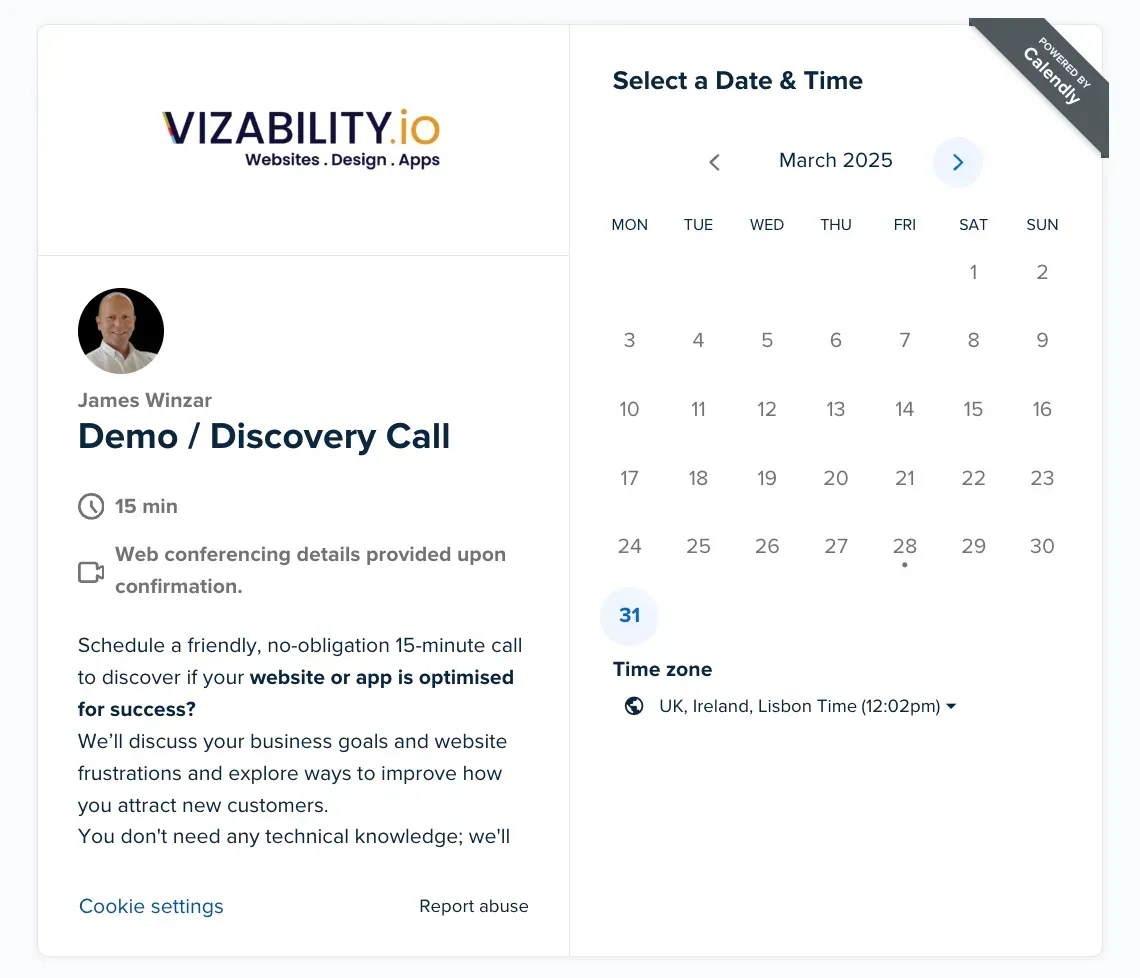Click date 26 in the calendar
The image size is (1140, 978).
[x=767, y=546]
